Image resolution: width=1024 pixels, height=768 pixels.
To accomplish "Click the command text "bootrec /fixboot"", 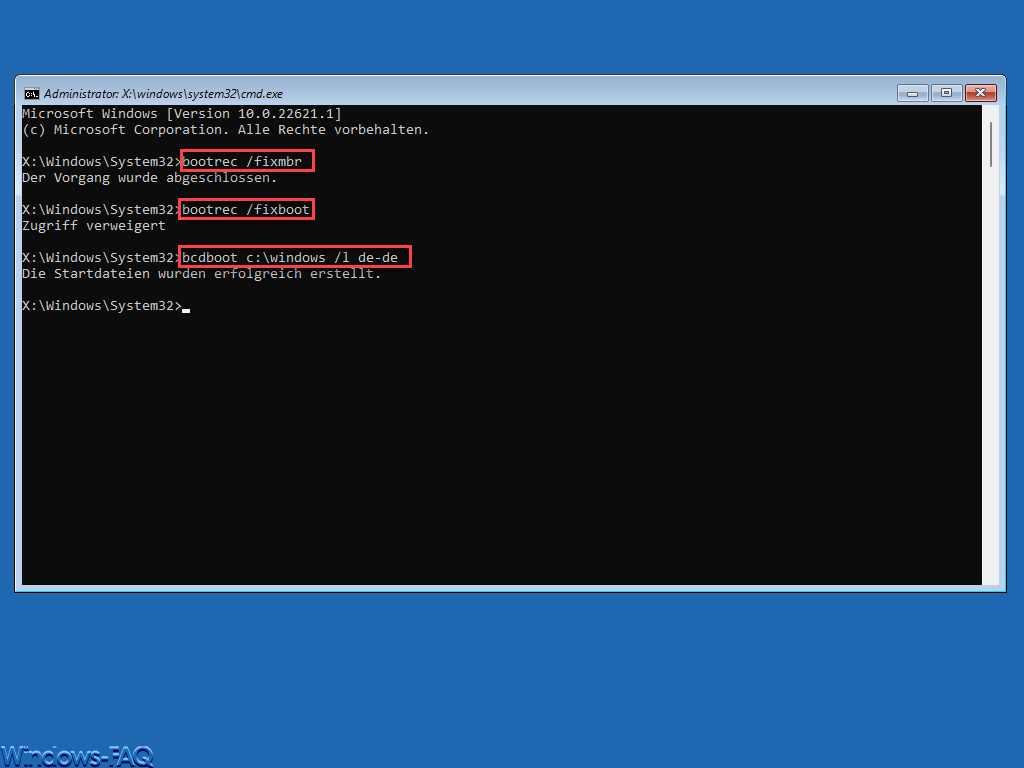I will pos(246,210).
